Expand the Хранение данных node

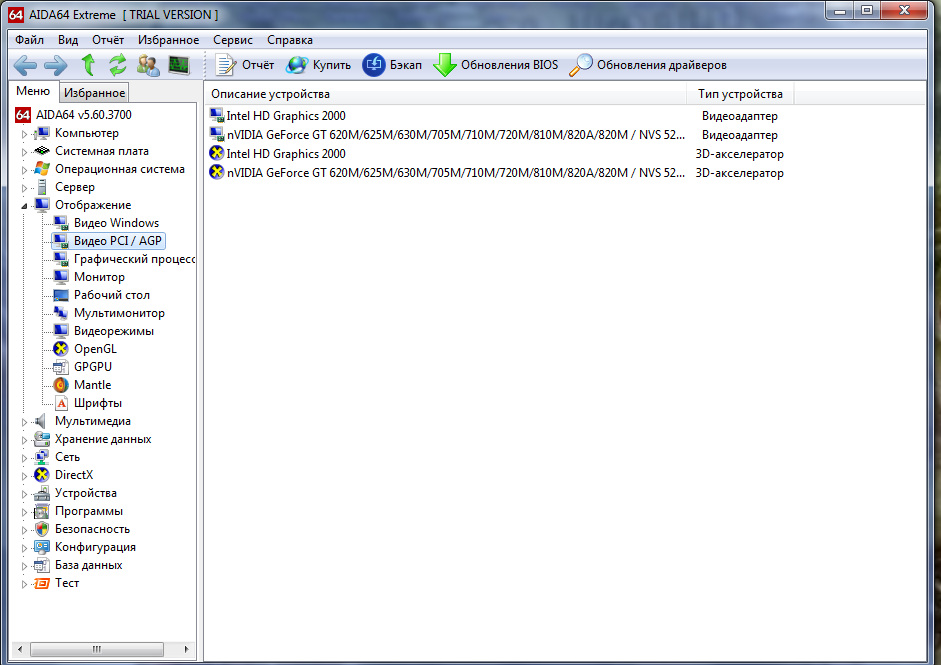click(x=25, y=440)
